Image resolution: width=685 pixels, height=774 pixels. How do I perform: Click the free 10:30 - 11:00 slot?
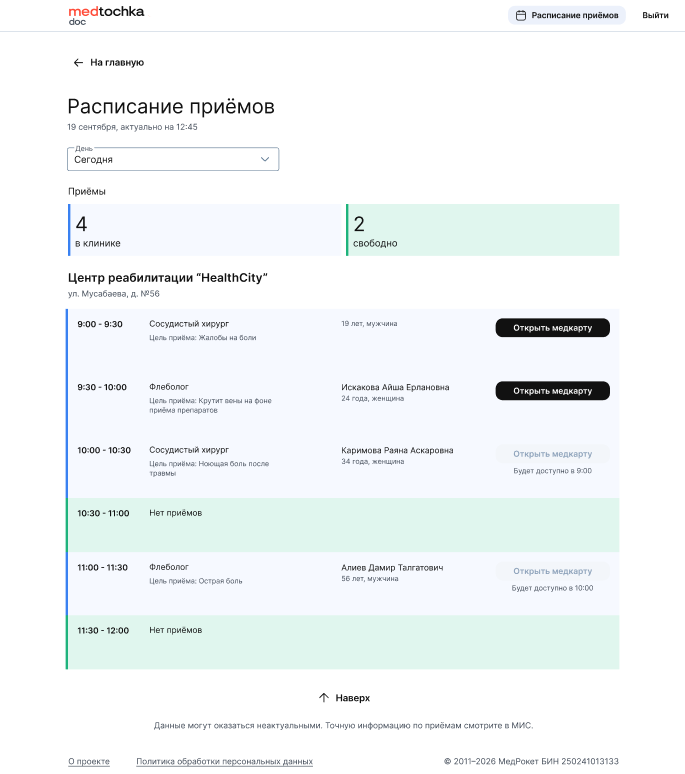coord(343,525)
